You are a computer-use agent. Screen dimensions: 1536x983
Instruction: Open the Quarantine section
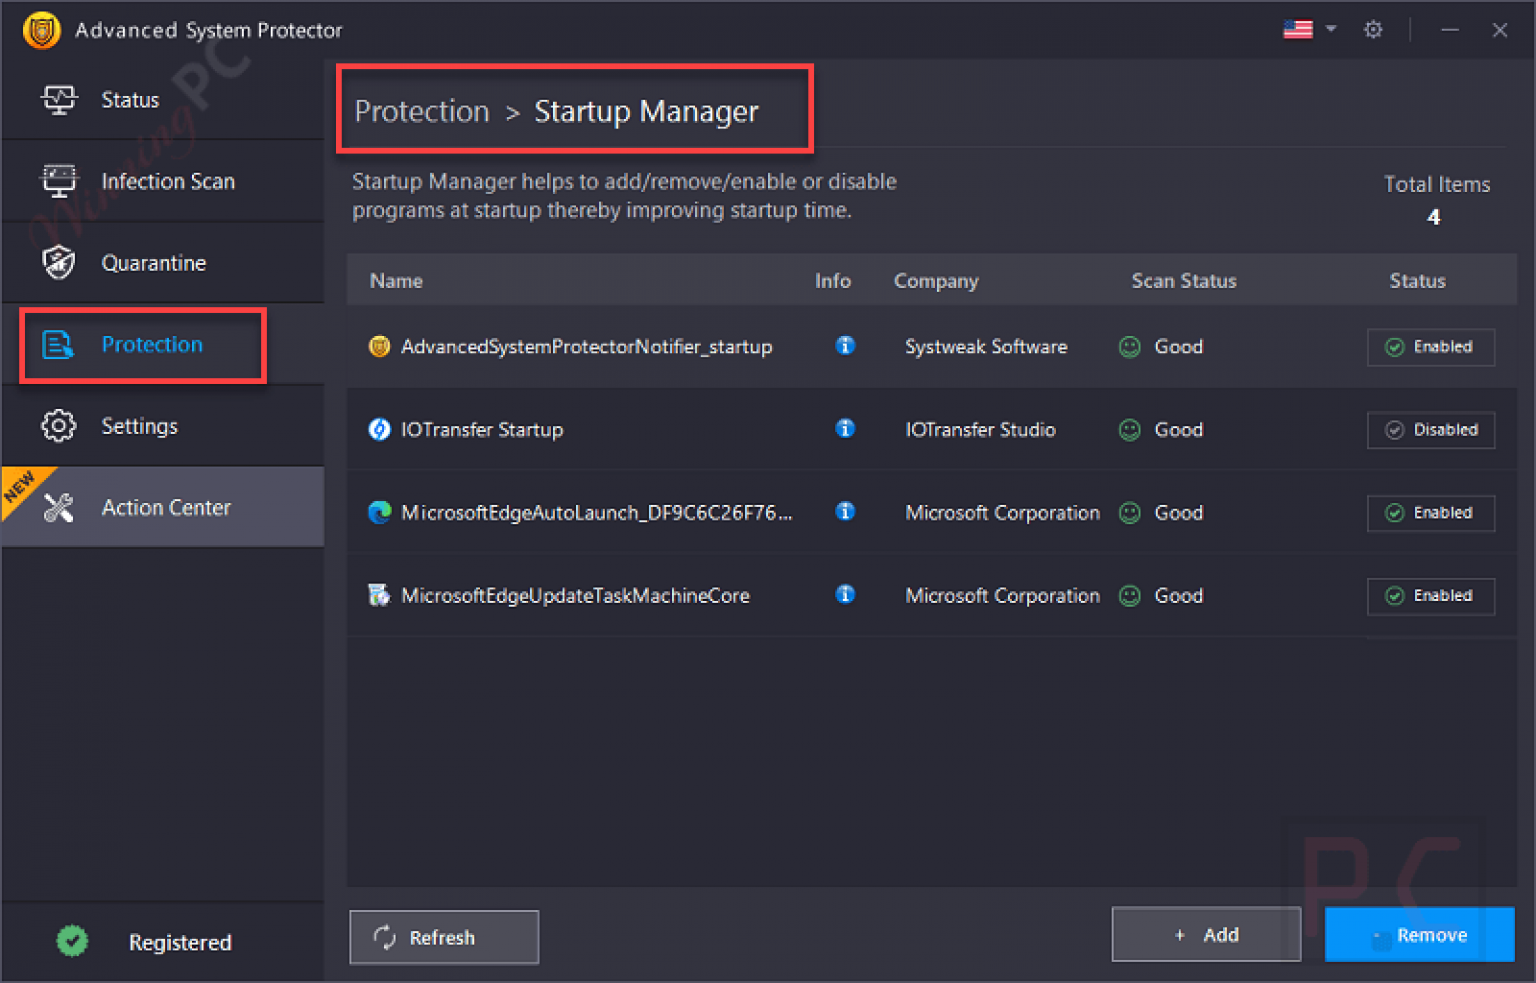tap(163, 263)
